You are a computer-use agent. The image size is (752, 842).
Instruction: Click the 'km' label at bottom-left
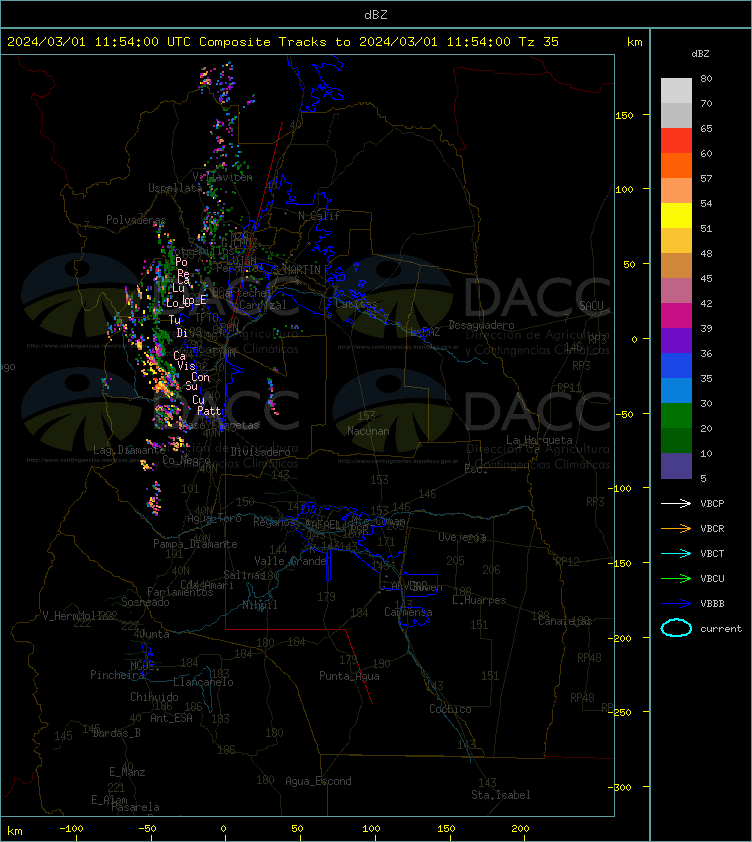(x=15, y=831)
